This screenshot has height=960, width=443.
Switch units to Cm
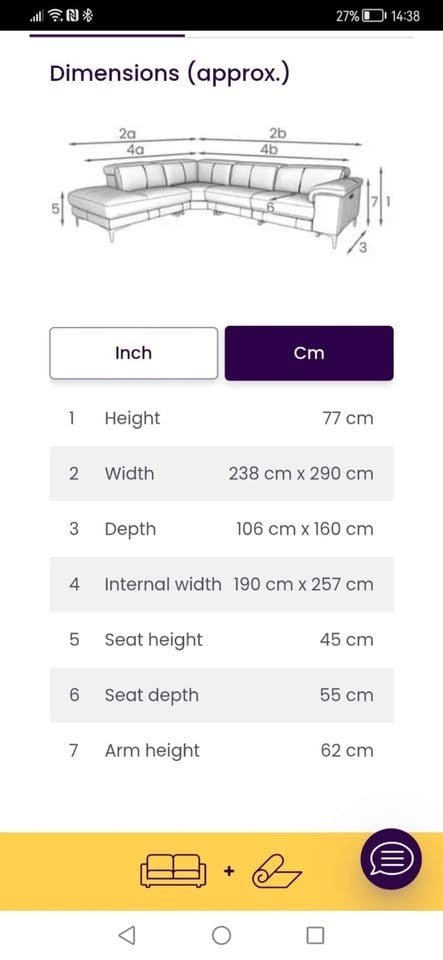click(309, 353)
